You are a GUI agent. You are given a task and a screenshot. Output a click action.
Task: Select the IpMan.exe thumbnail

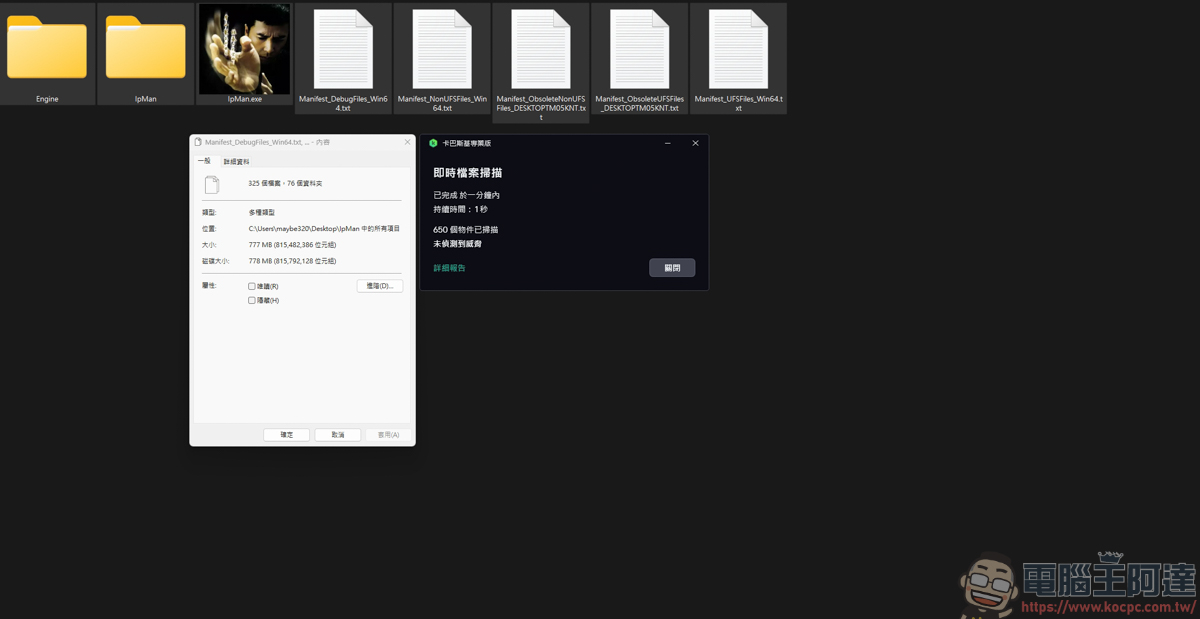point(244,49)
